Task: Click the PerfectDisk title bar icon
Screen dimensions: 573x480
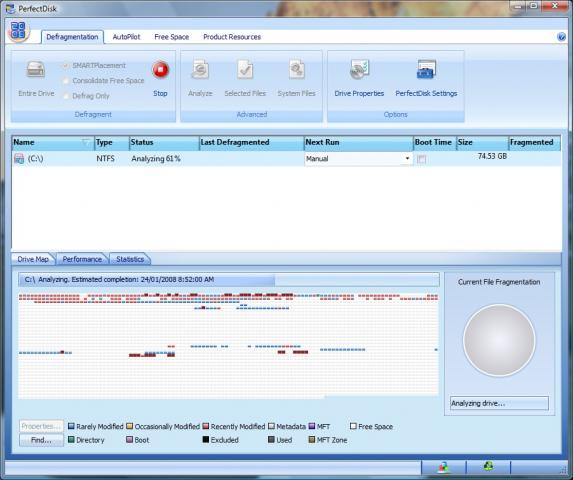Action: pyautogui.click(x=11, y=8)
